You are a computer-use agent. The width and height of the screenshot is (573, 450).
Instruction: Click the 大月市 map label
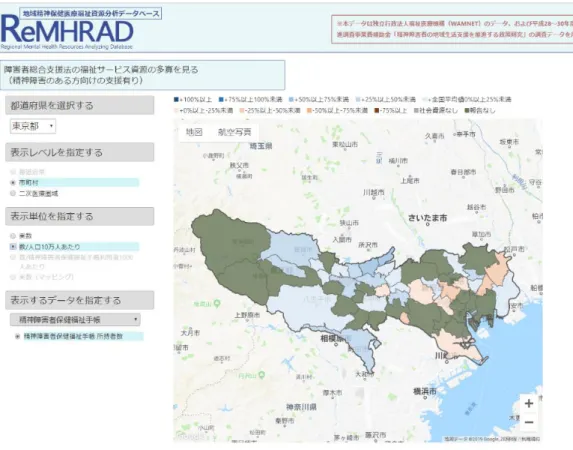click(190, 333)
